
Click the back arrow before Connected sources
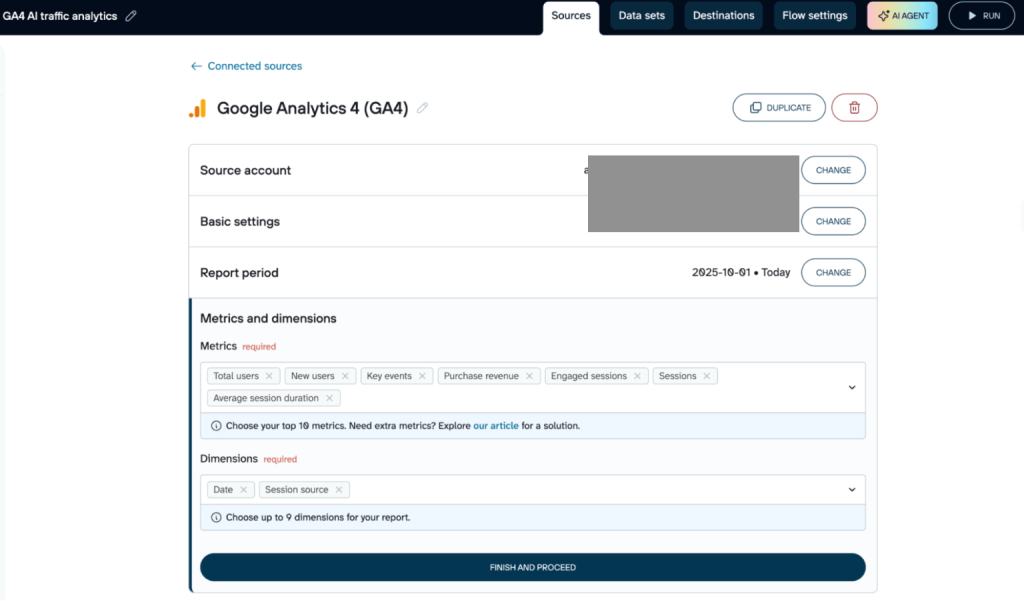196,65
